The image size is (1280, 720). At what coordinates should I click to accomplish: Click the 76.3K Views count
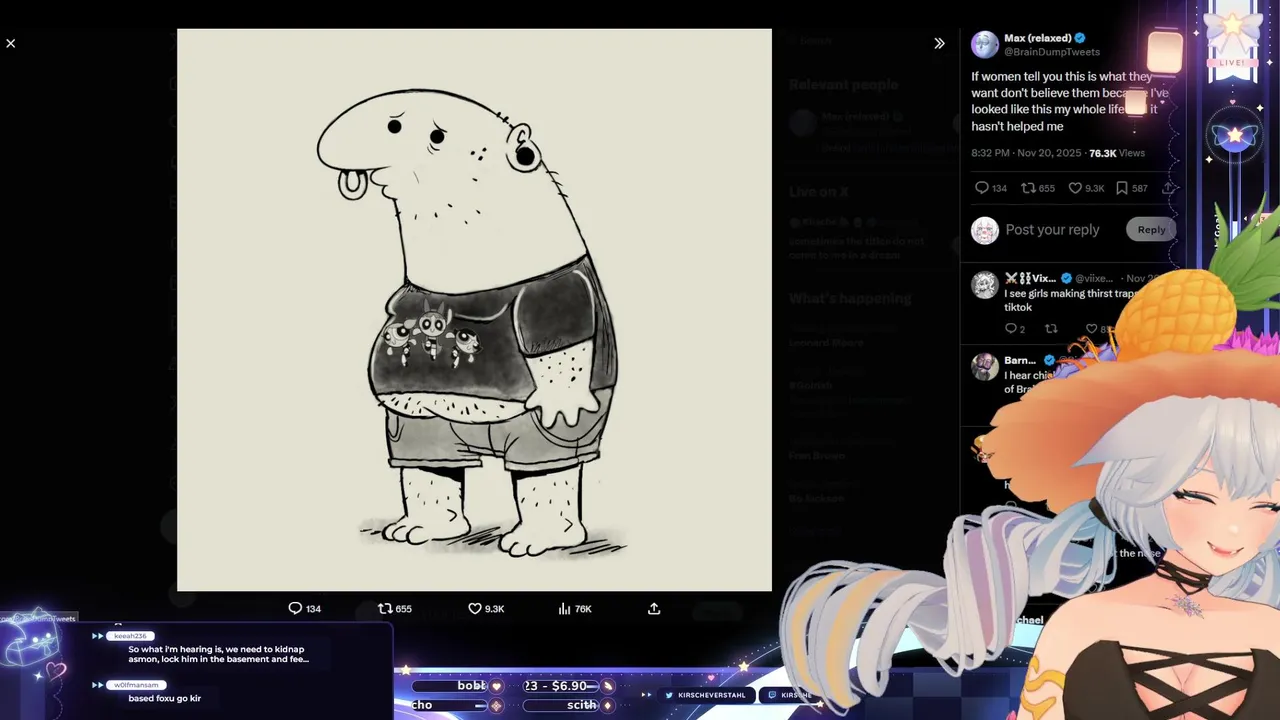tap(1117, 153)
